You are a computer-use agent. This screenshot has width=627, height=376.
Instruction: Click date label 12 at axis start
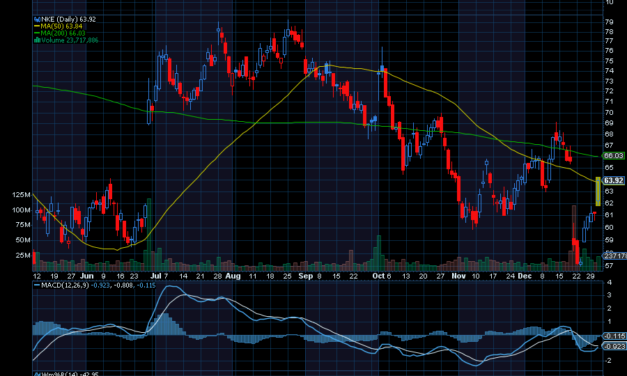pos(37,276)
